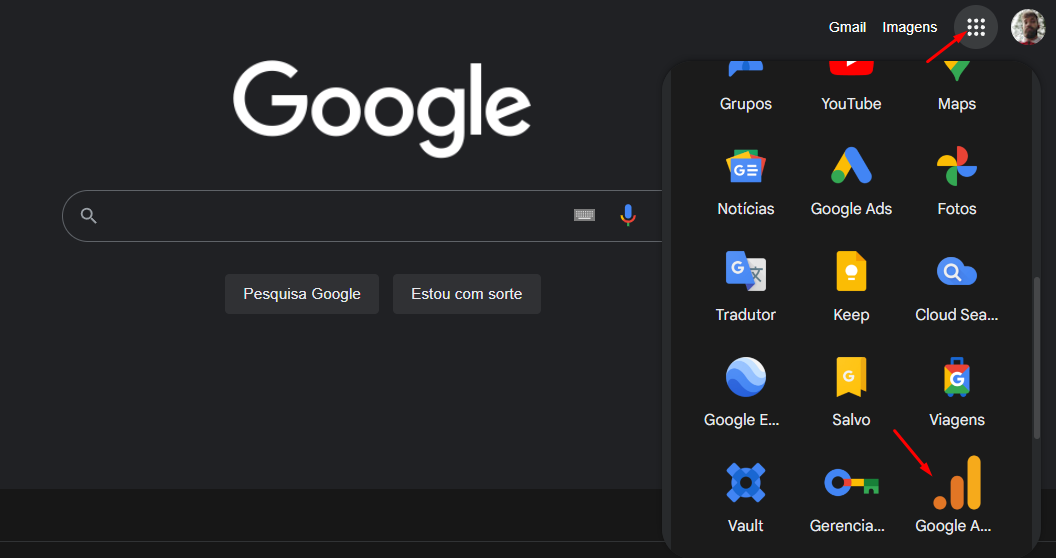Open the Fotos pinwheel app
This screenshot has width=1056, height=558.
[x=956, y=182]
